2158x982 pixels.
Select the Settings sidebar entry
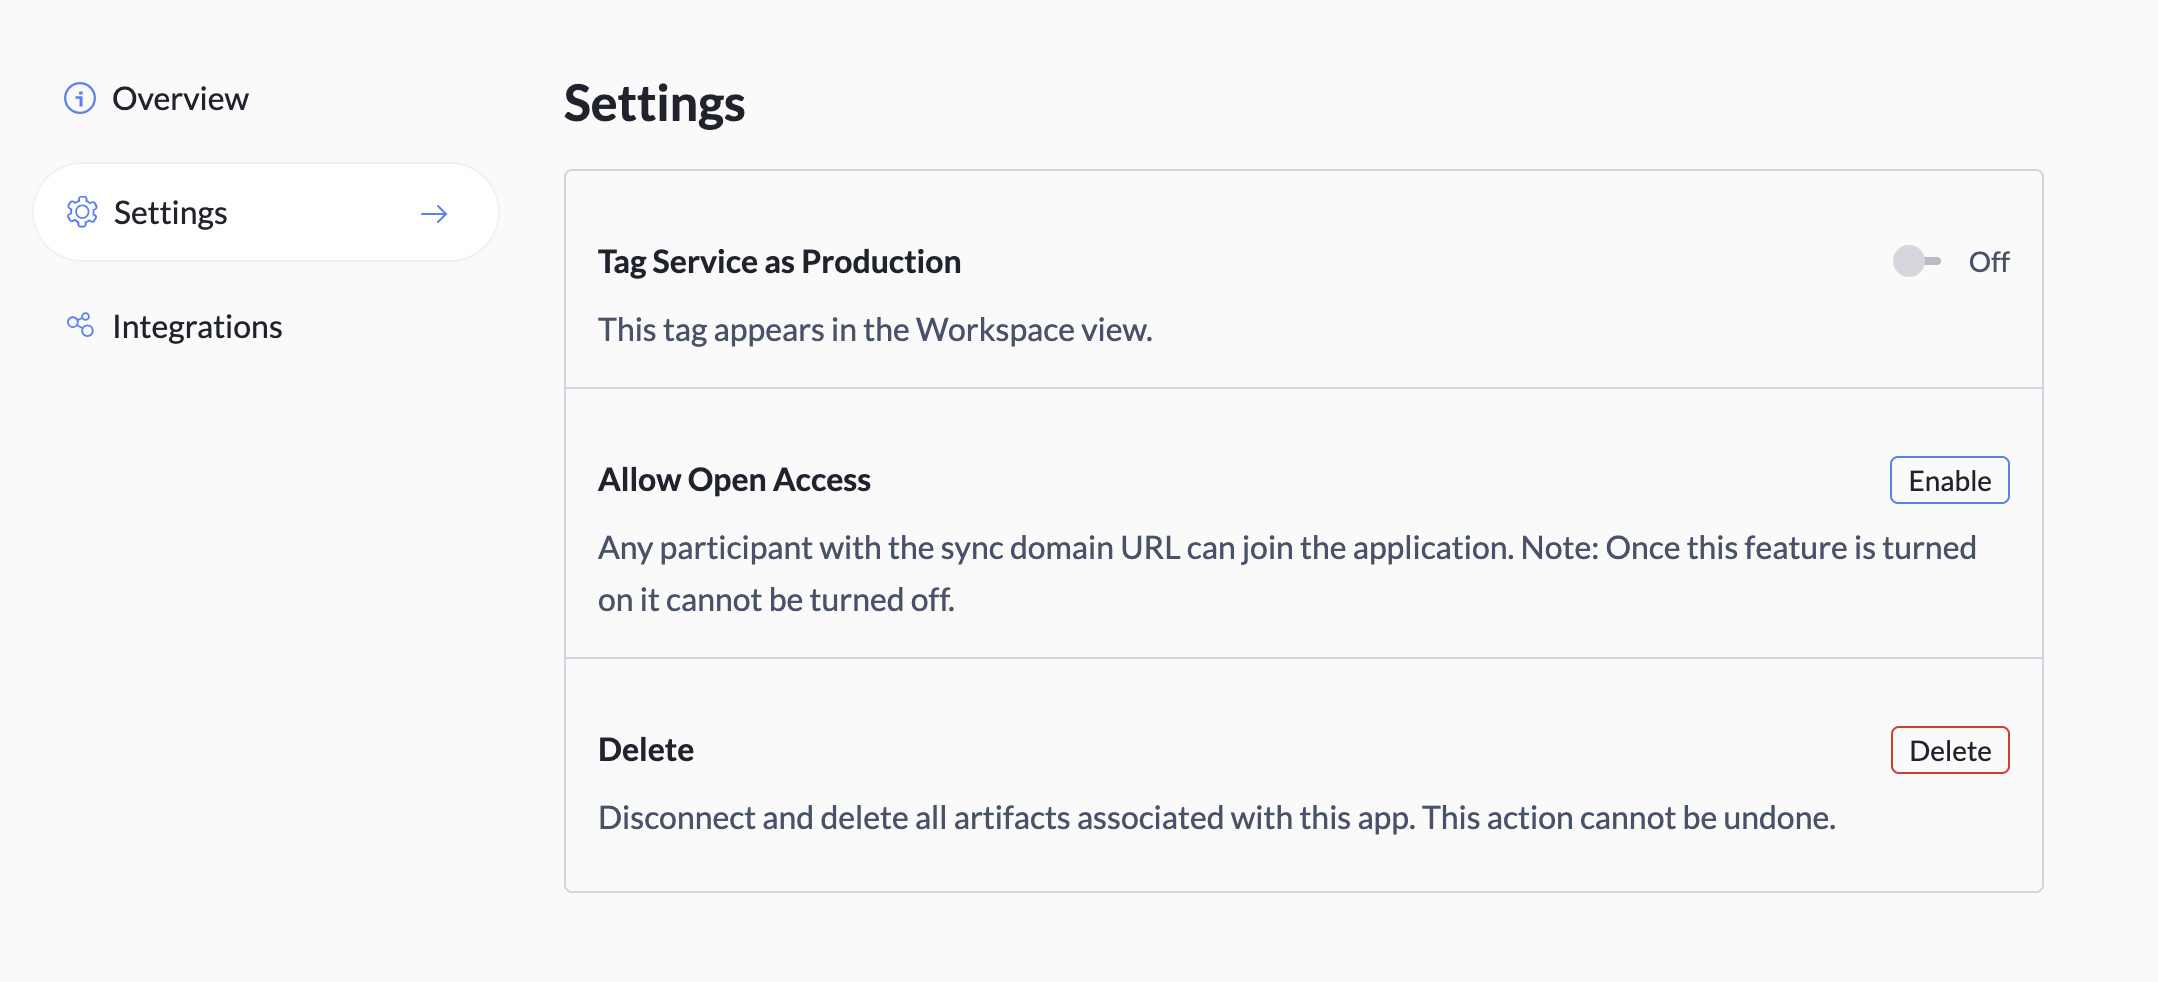pos(170,212)
